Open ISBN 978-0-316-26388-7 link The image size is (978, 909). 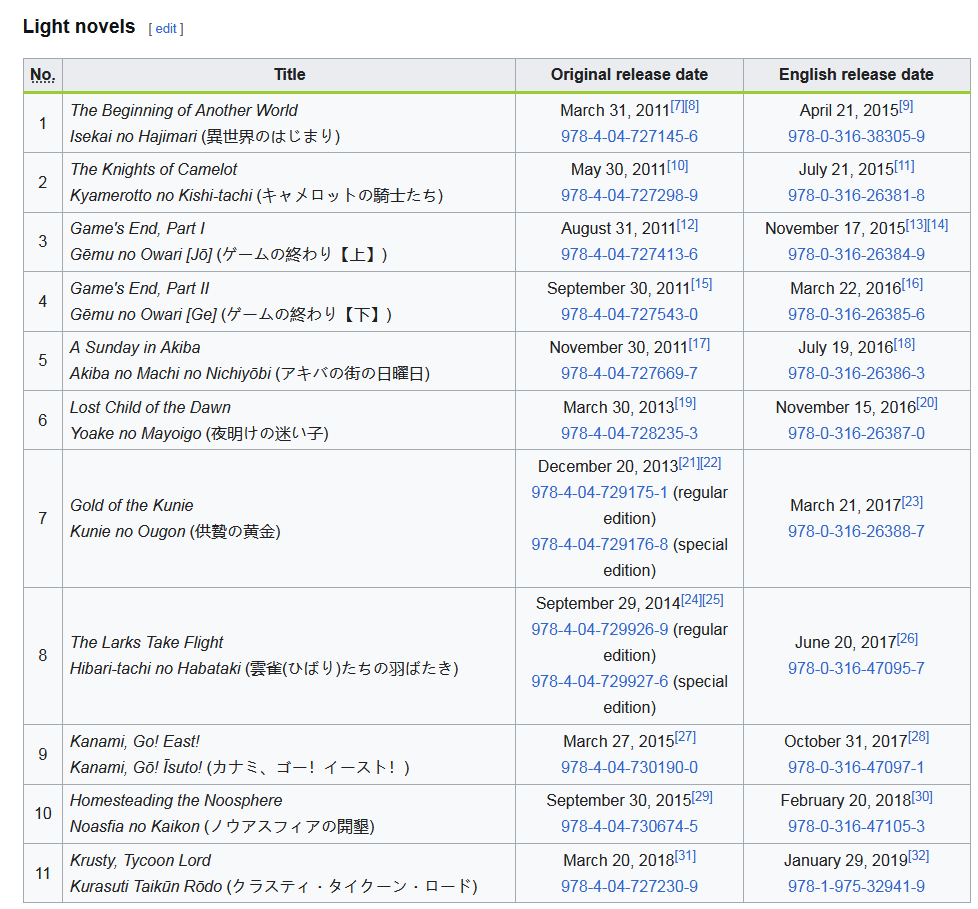click(856, 532)
